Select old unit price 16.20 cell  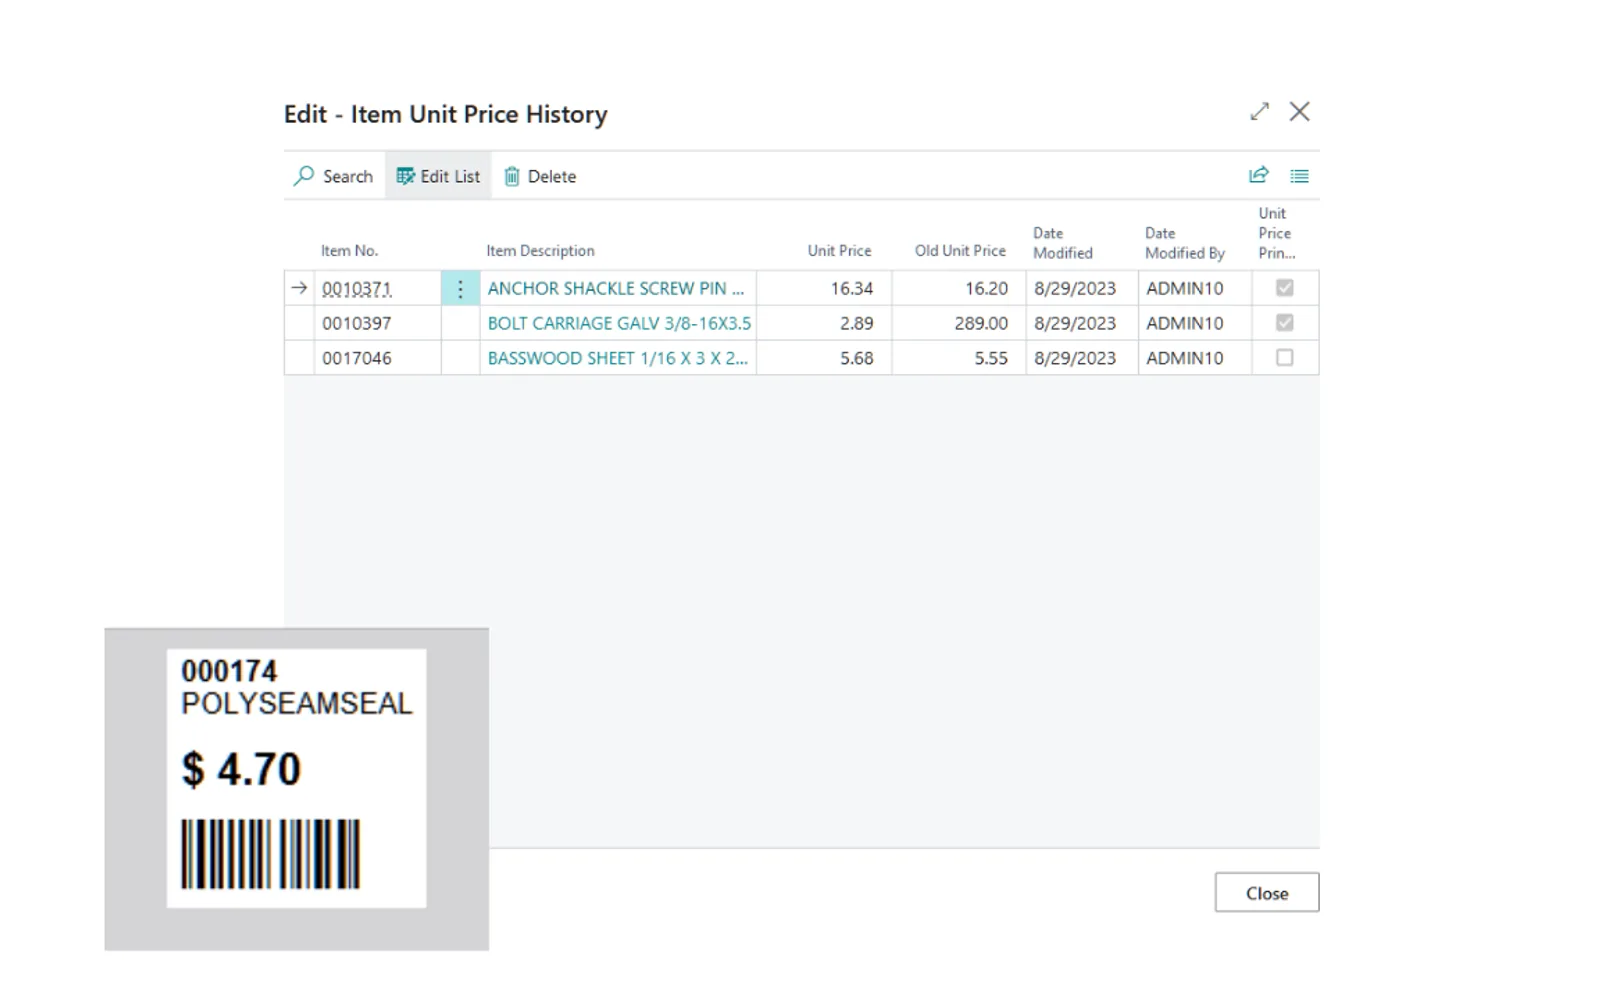(x=959, y=289)
